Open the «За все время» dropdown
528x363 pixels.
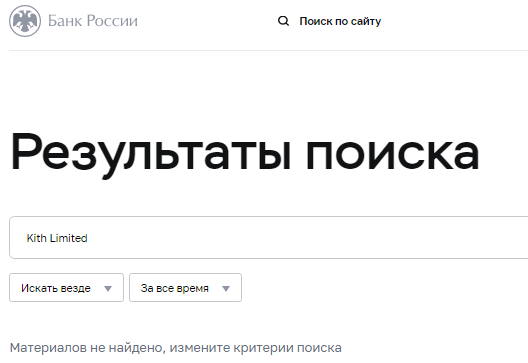point(186,288)
